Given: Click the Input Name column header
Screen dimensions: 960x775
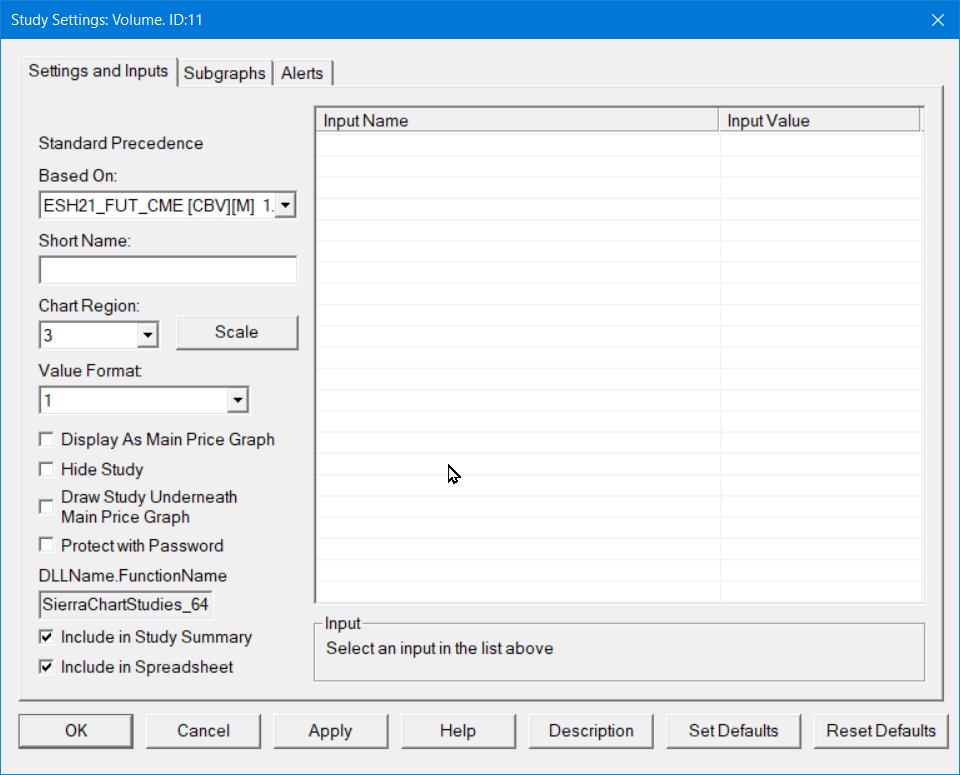Looking at the screenshot, I should point(516,121).
